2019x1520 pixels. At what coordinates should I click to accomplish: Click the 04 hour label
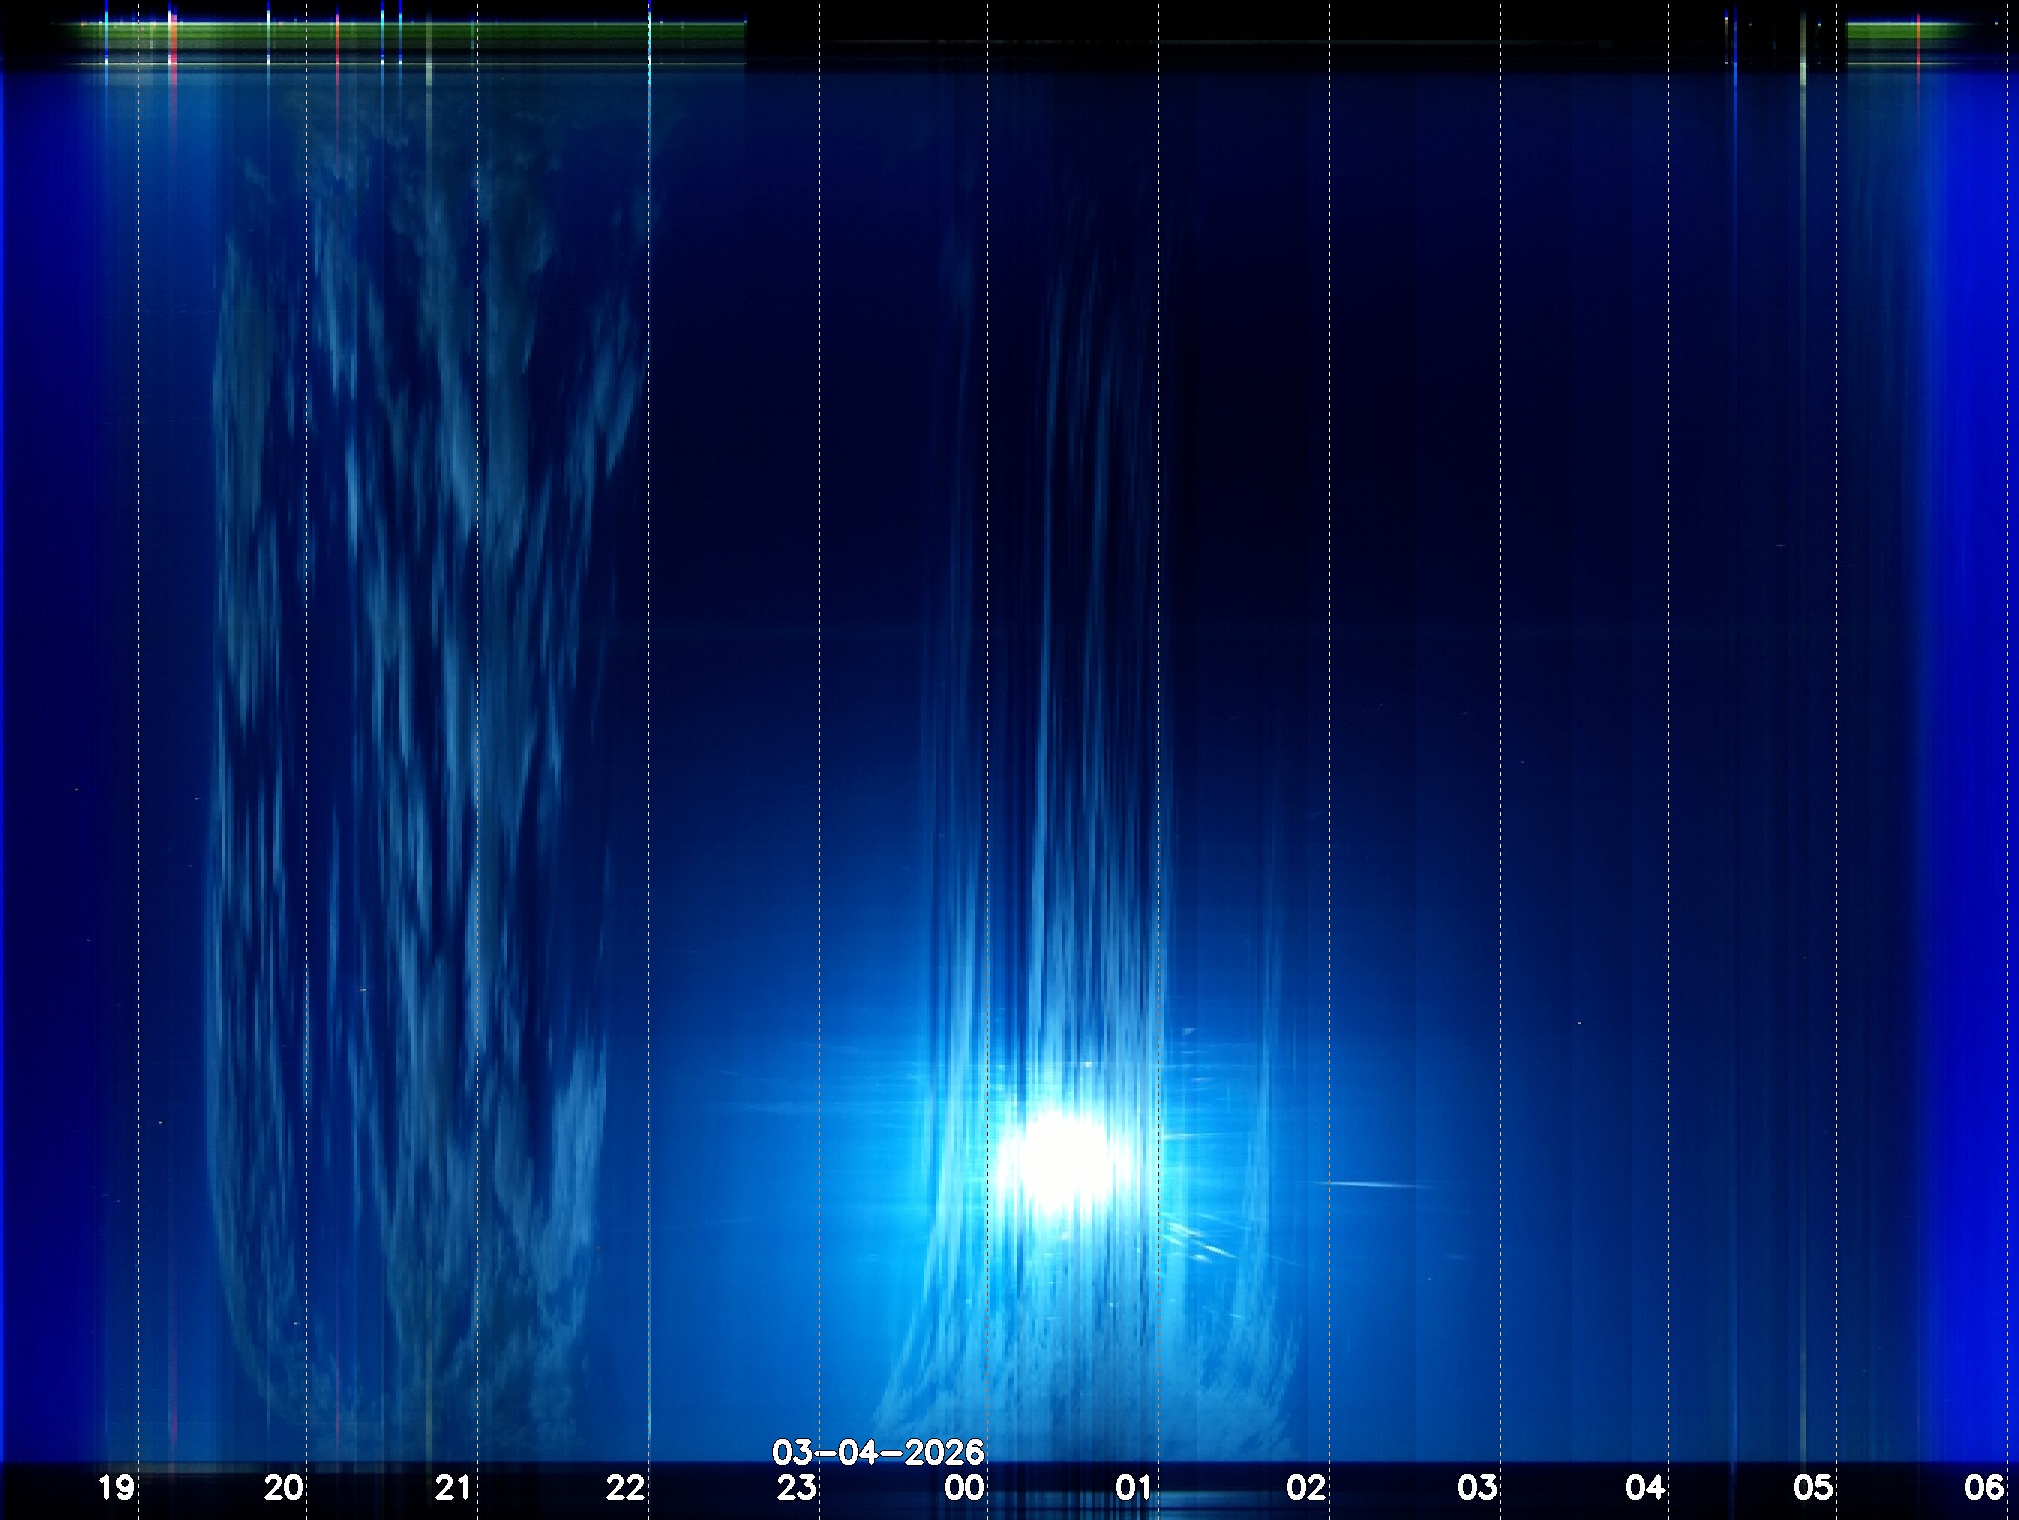[x=1645, y=1488]
